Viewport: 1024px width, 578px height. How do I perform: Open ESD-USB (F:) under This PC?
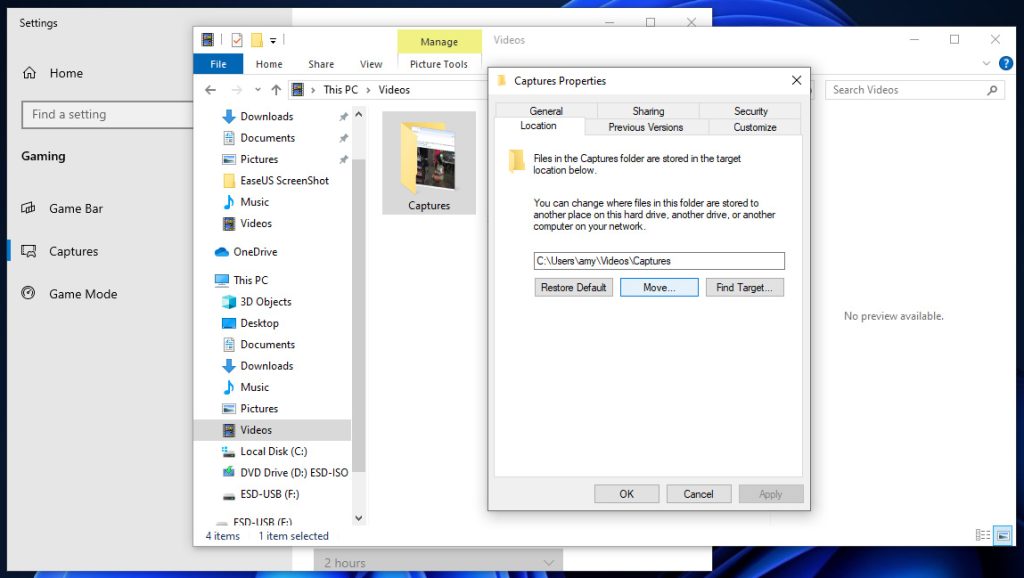coord(270,494)
